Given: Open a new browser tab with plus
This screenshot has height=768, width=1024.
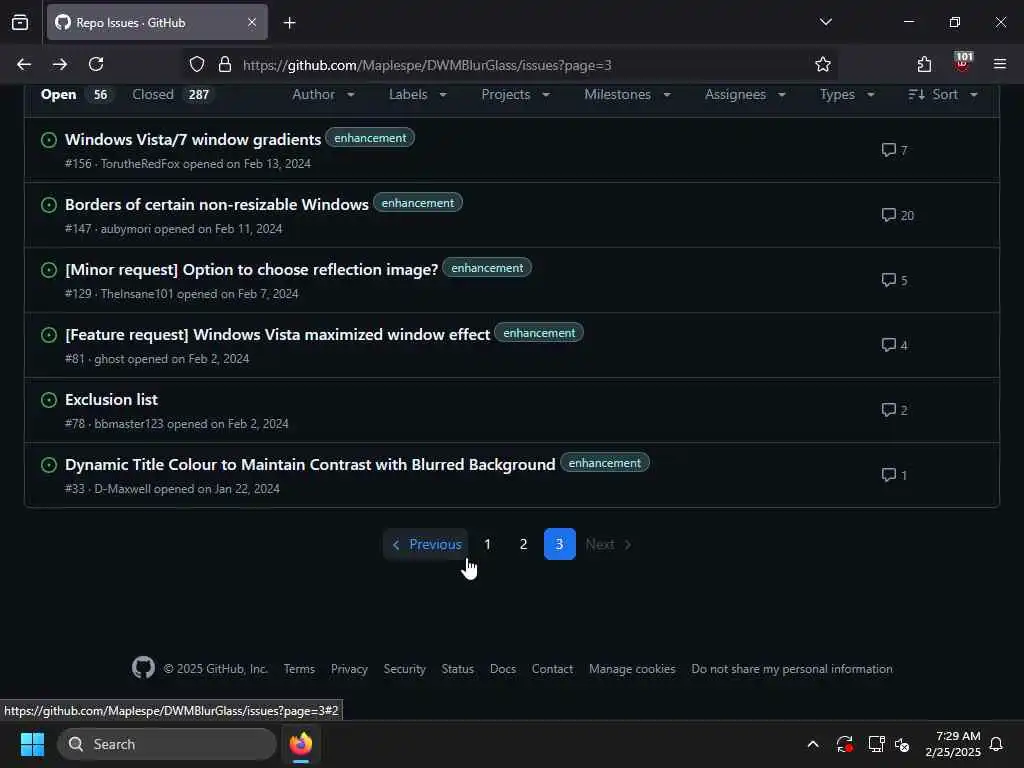Looking at the screenshot, I should pos(289,23).
